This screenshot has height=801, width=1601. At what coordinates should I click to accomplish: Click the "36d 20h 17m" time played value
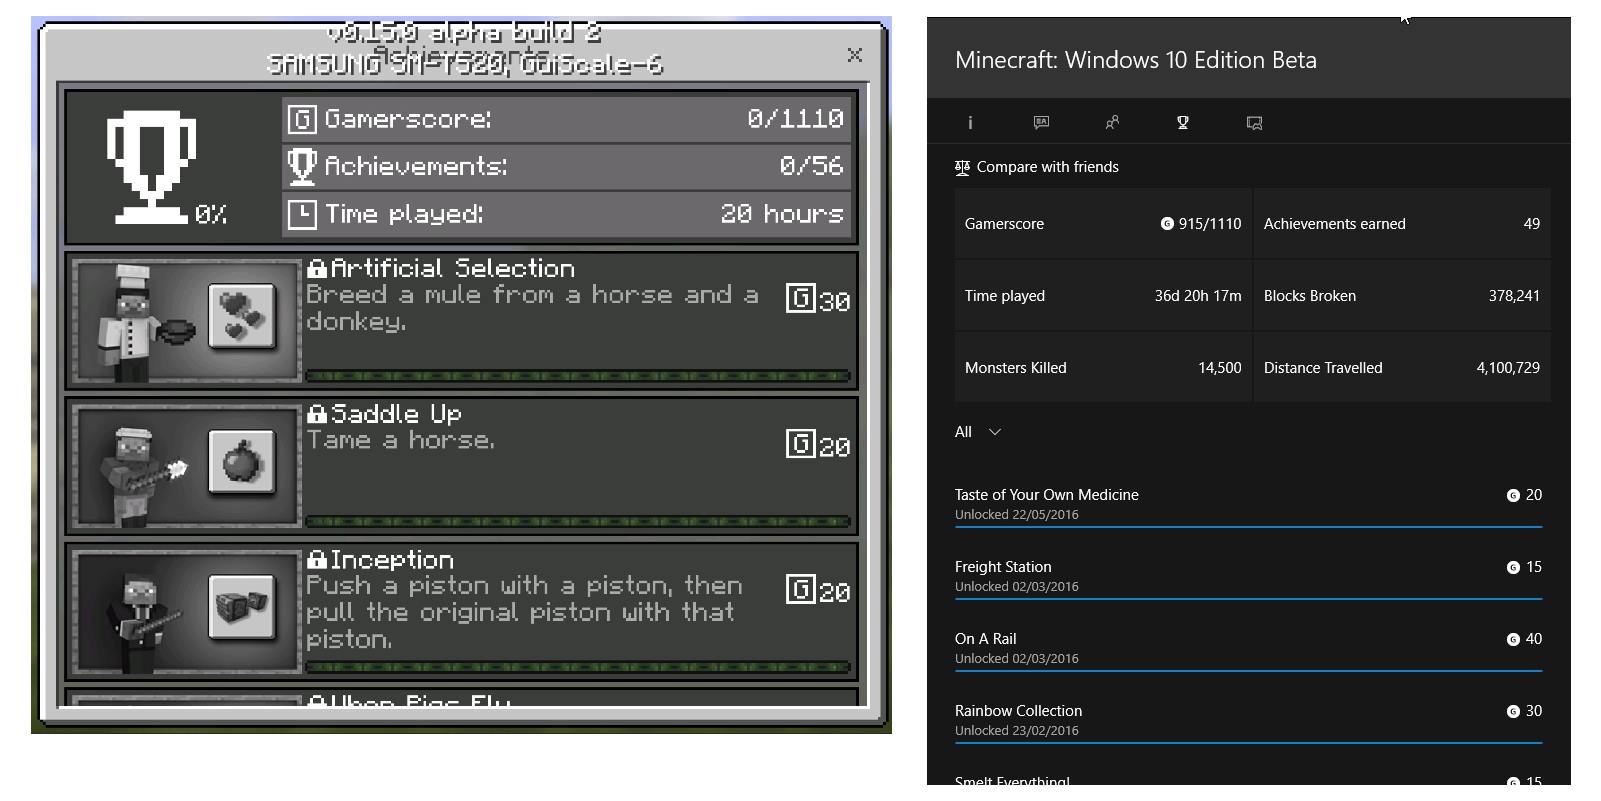1198,296
